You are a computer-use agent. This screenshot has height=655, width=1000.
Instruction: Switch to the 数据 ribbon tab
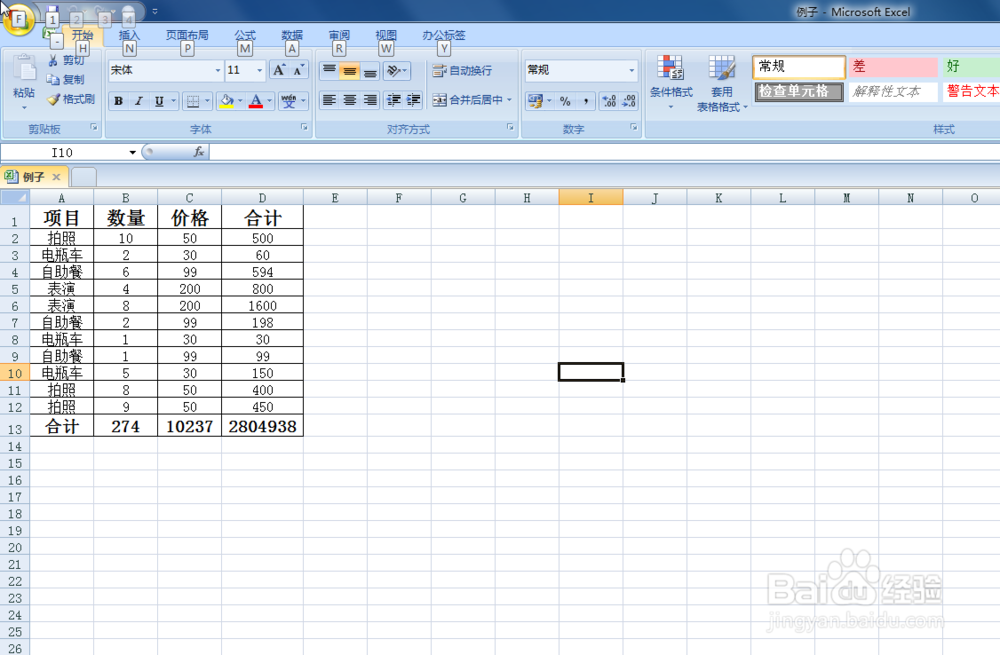tap(292, 36)
